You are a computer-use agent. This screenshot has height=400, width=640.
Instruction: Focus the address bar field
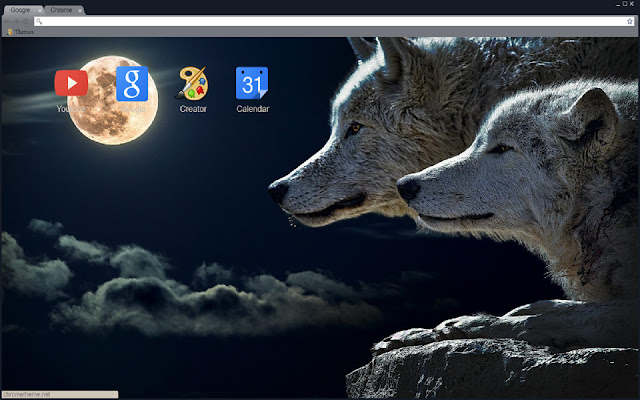point(320,20)
